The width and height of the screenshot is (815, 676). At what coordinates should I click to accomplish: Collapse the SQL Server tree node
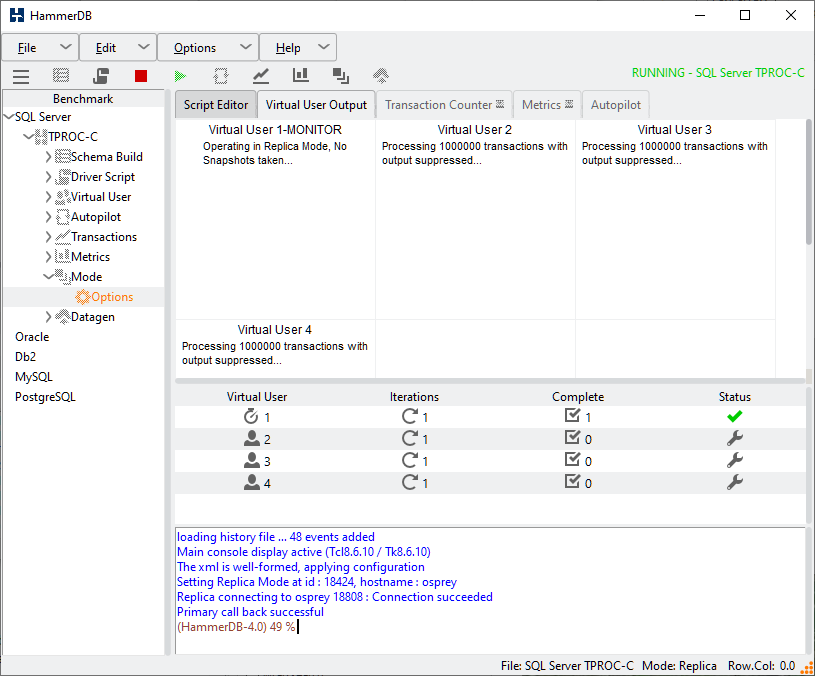(x=8, y=117)
